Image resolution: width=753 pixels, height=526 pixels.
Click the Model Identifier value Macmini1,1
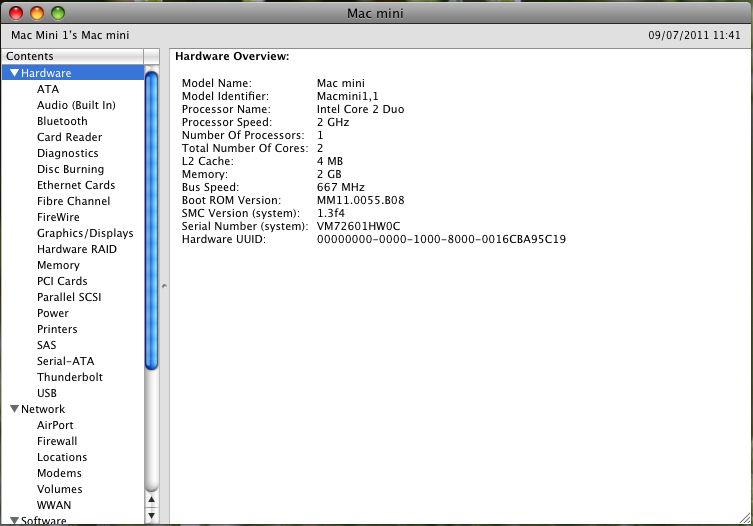[348, 96]
